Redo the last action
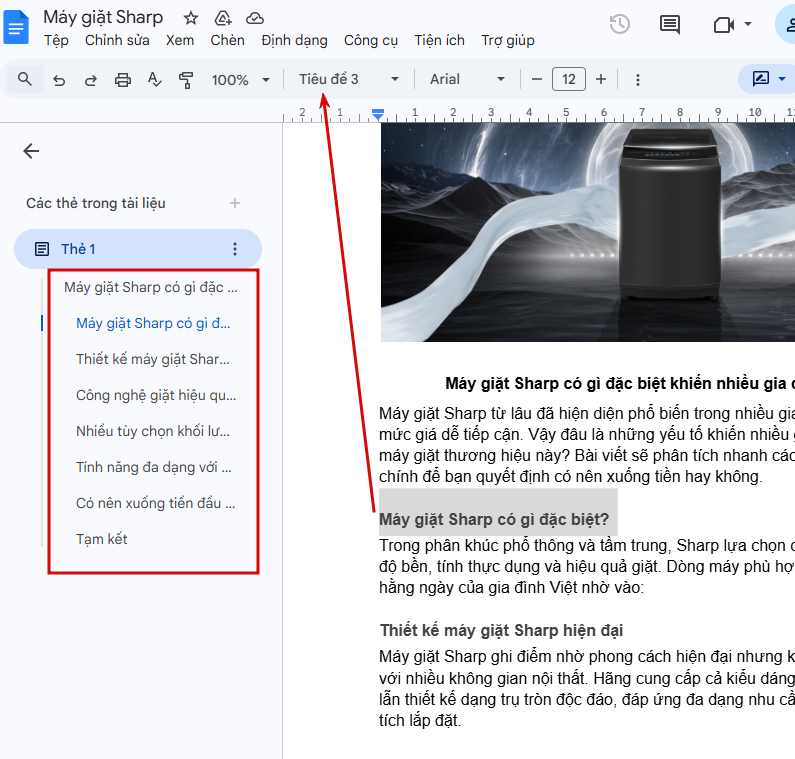 tap(91, 80)
